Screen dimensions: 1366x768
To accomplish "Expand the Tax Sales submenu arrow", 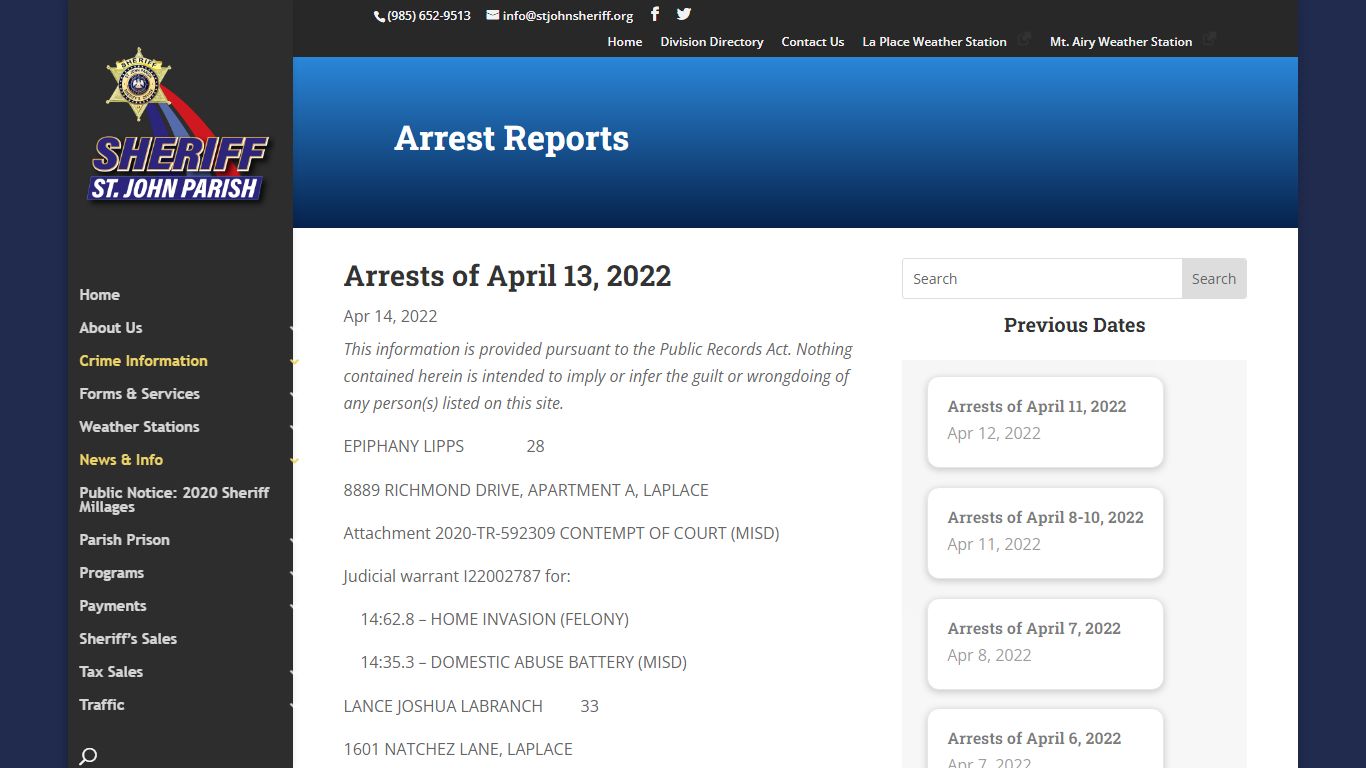I will (x=292, y=672).
